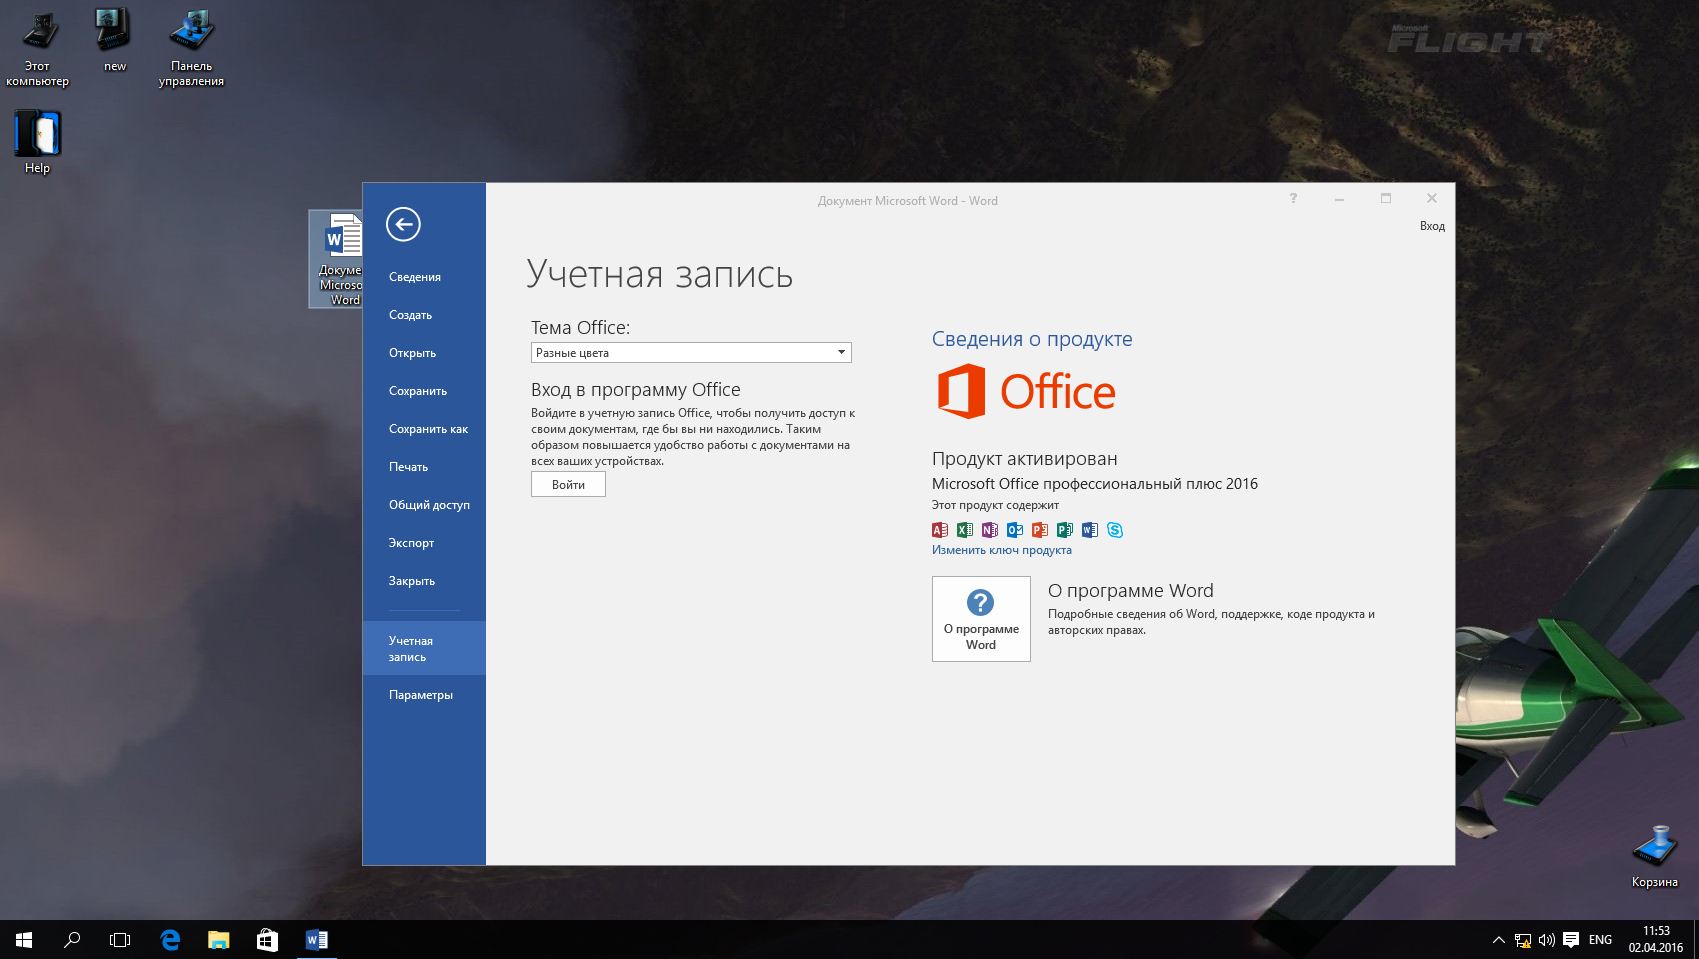Open the Windows Start menu
Screen dimensions: 1699x959
pos(24,940)
